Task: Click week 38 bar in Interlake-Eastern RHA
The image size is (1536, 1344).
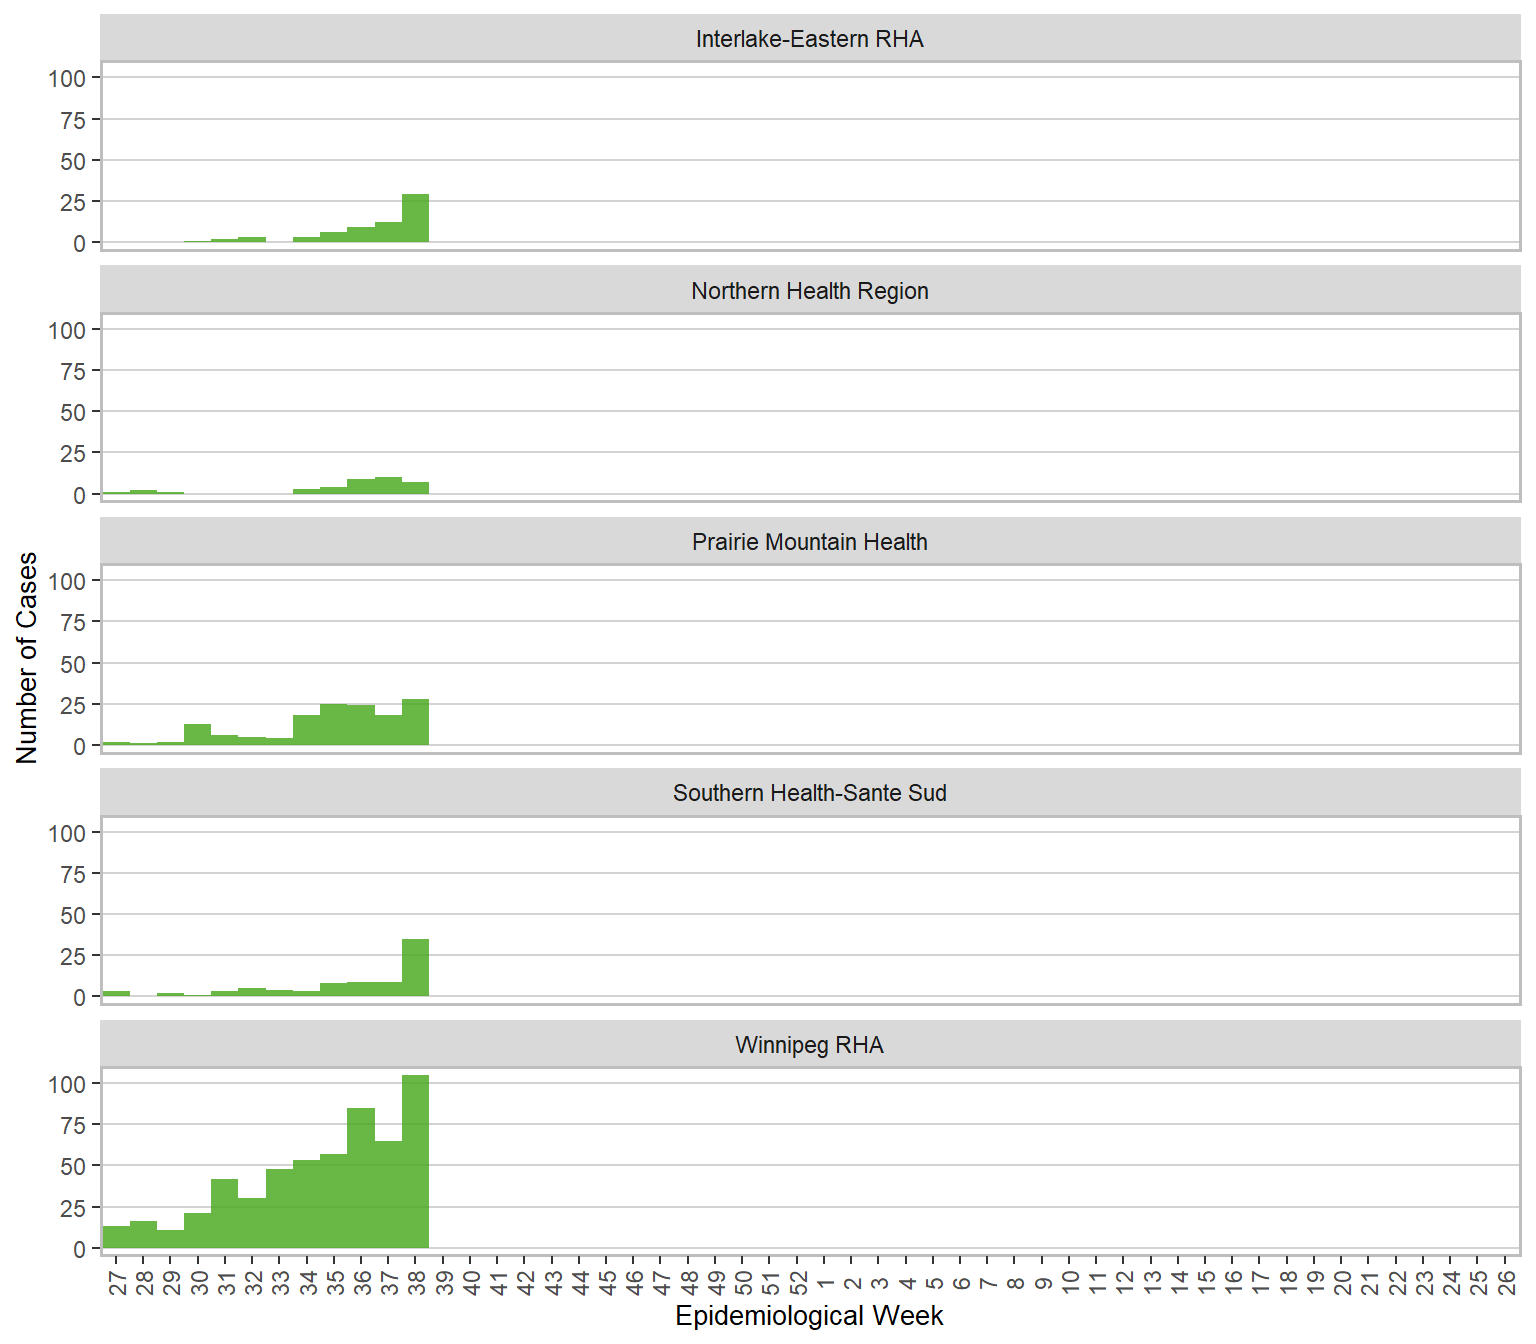Action: click(415, 219)
